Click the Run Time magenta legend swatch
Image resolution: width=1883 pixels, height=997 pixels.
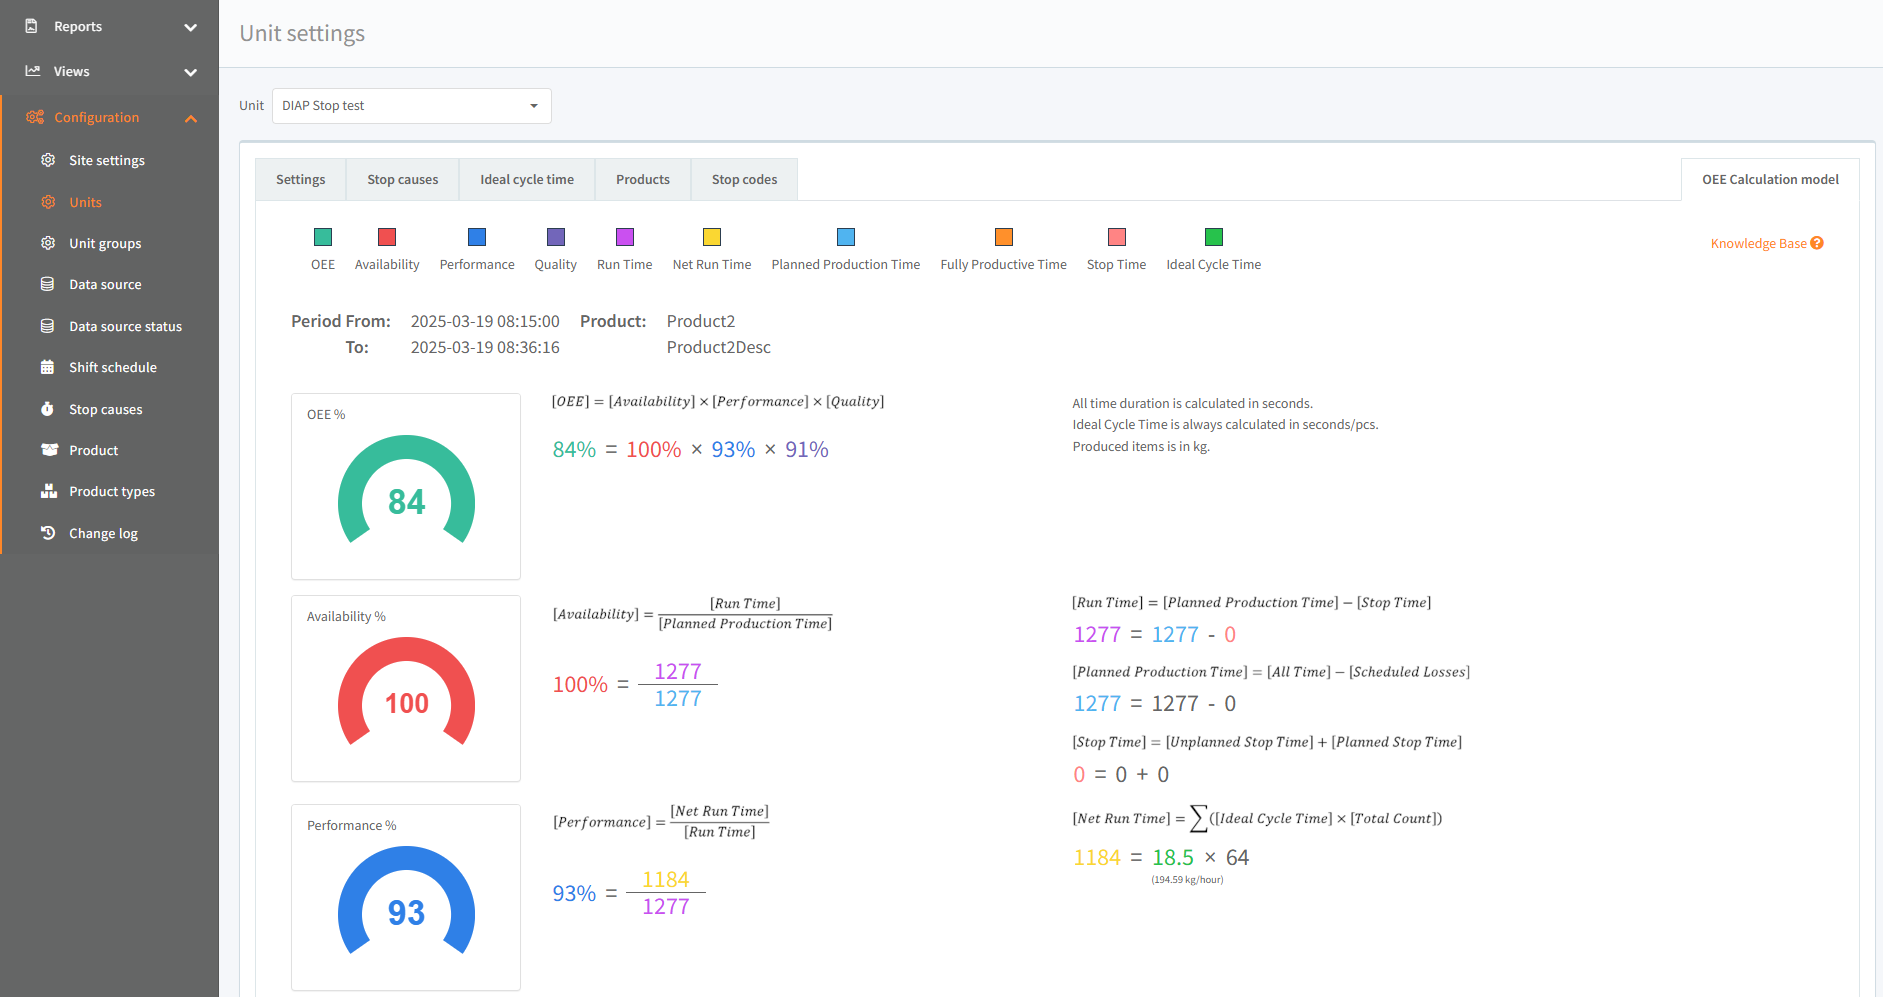[x=625, y=237]
